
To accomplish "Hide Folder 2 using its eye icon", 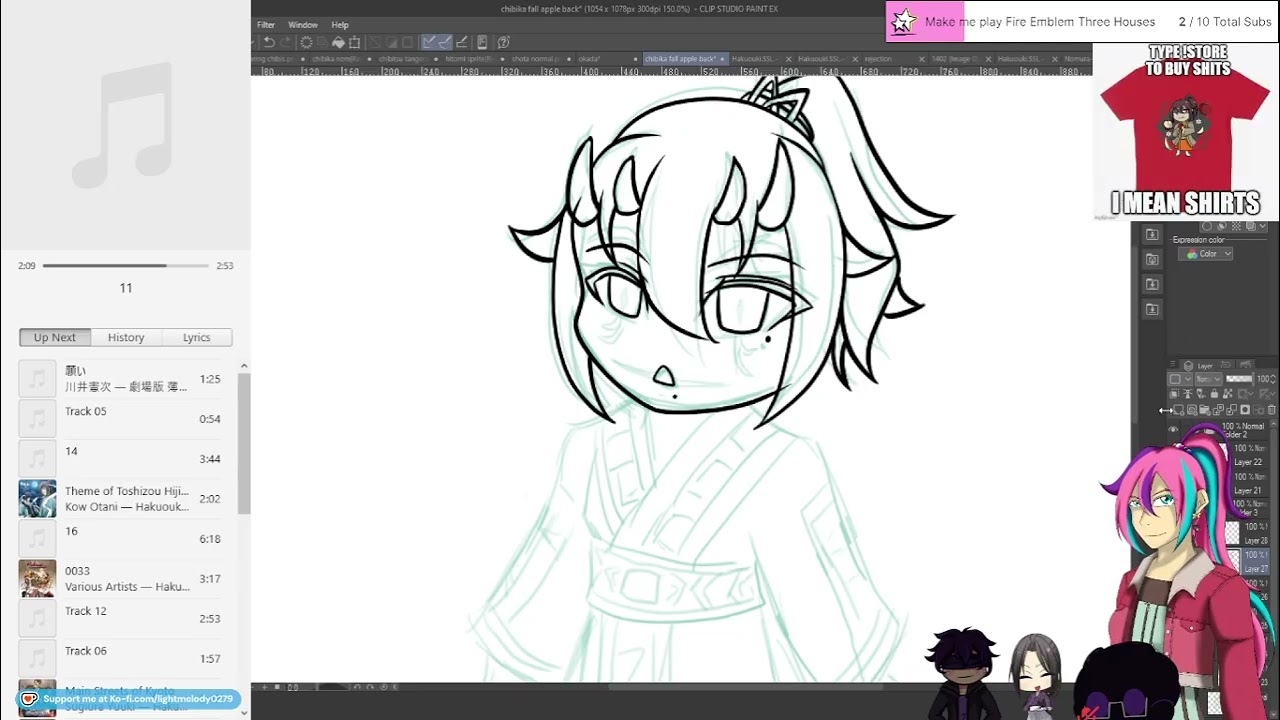I will 1173,429.
